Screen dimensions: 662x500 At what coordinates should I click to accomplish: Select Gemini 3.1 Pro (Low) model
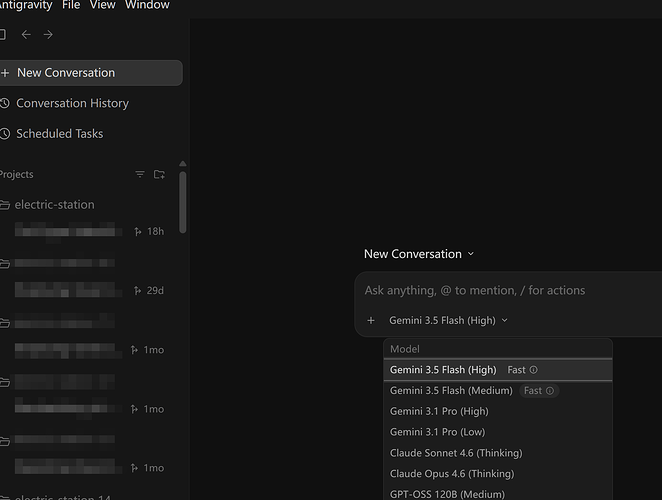click(498, 432)
